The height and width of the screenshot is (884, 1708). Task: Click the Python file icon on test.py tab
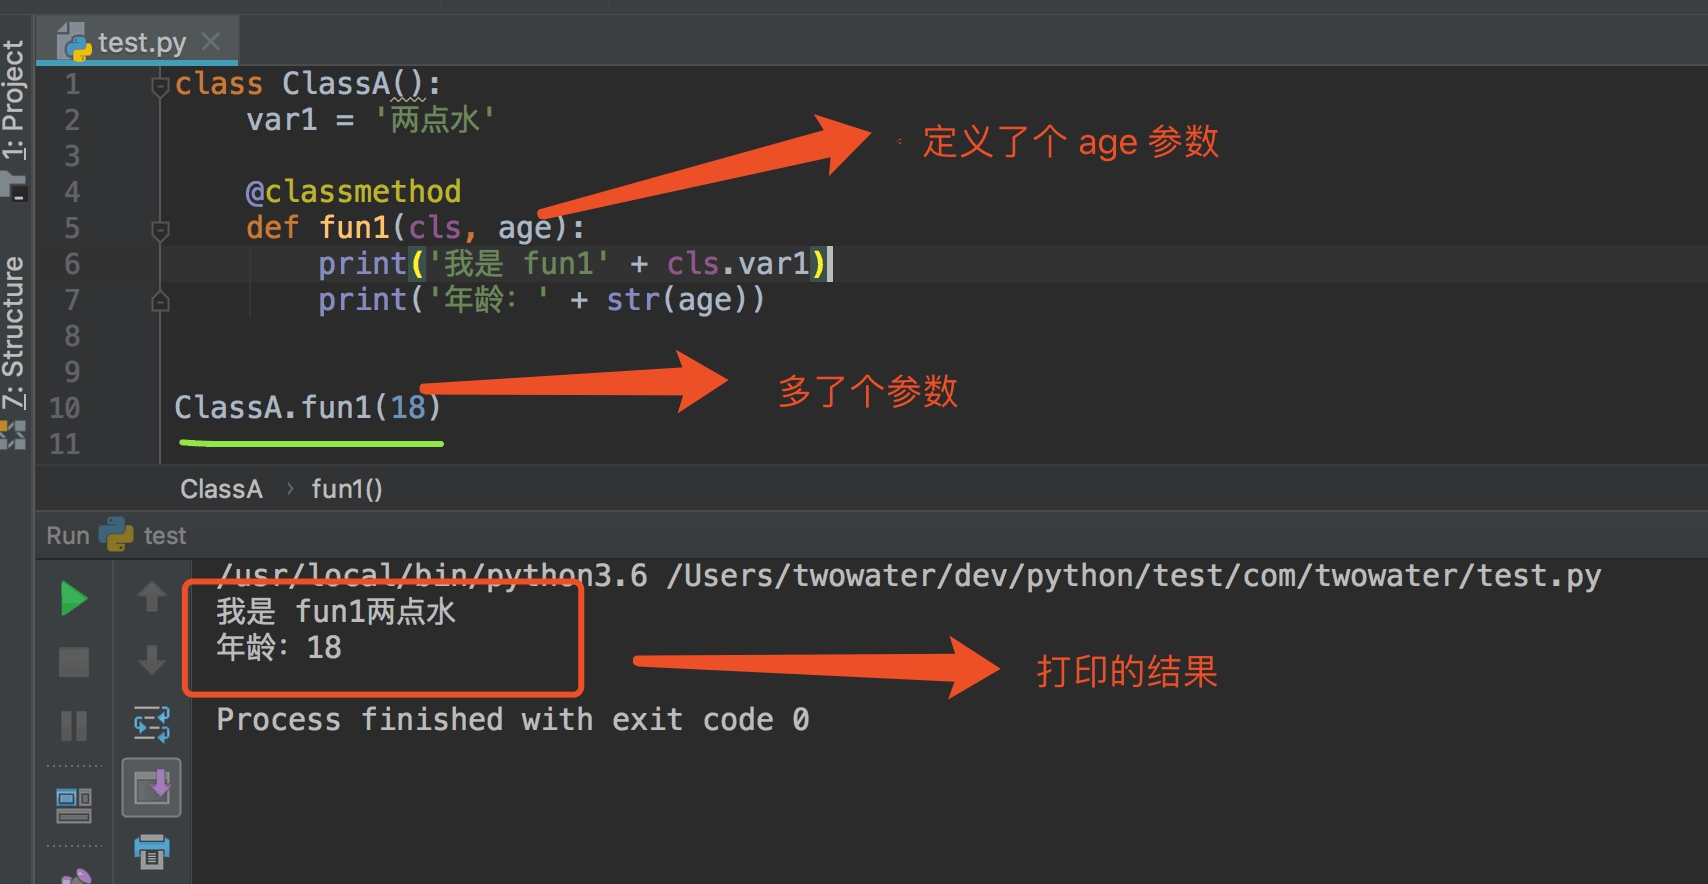75,43
